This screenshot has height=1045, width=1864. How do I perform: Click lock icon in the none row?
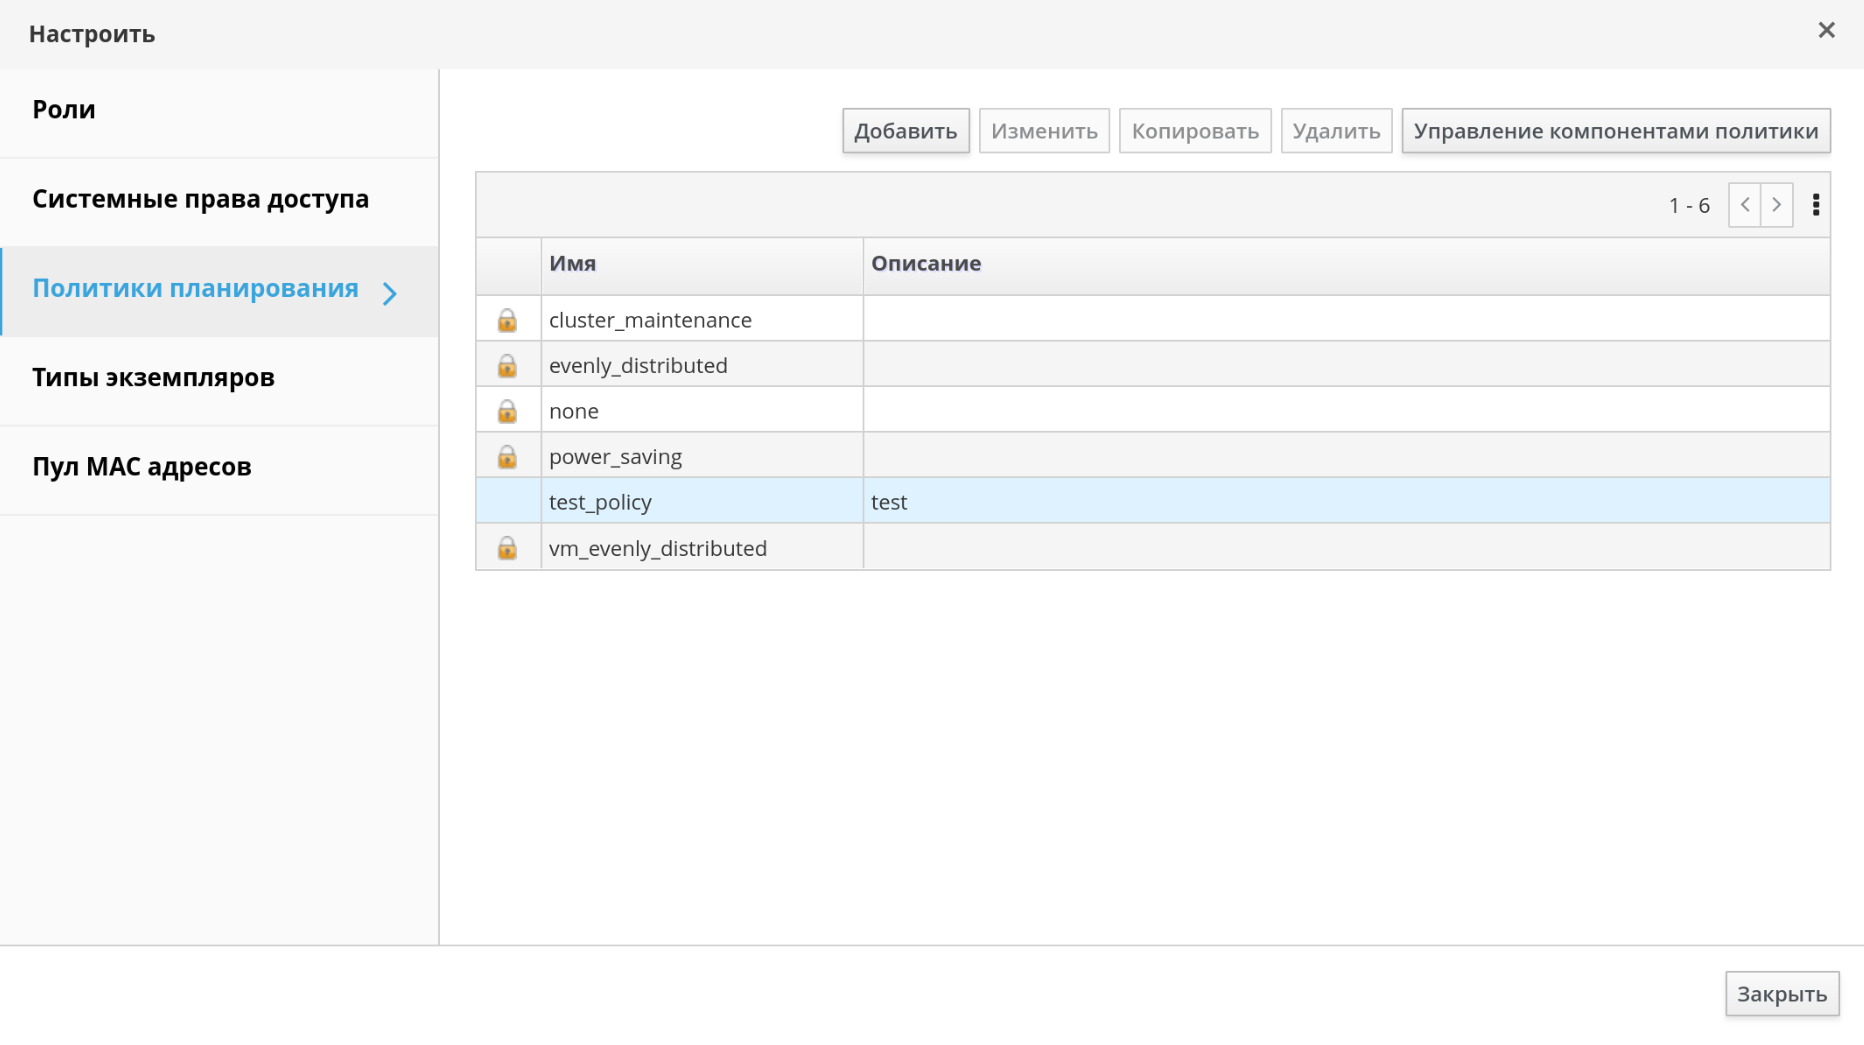(x=507, y=411)
